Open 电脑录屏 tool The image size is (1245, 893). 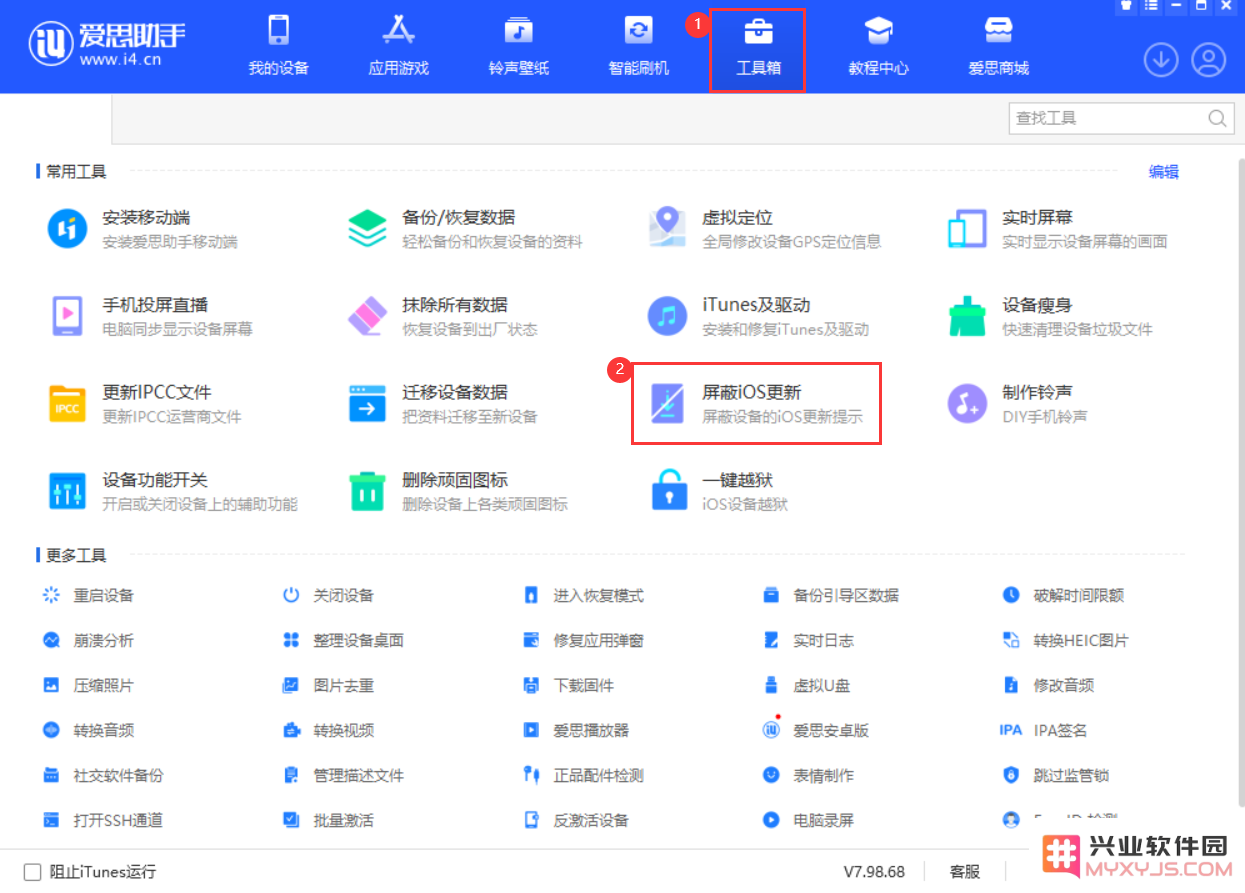pyautogui.click(x=808, y=820)
